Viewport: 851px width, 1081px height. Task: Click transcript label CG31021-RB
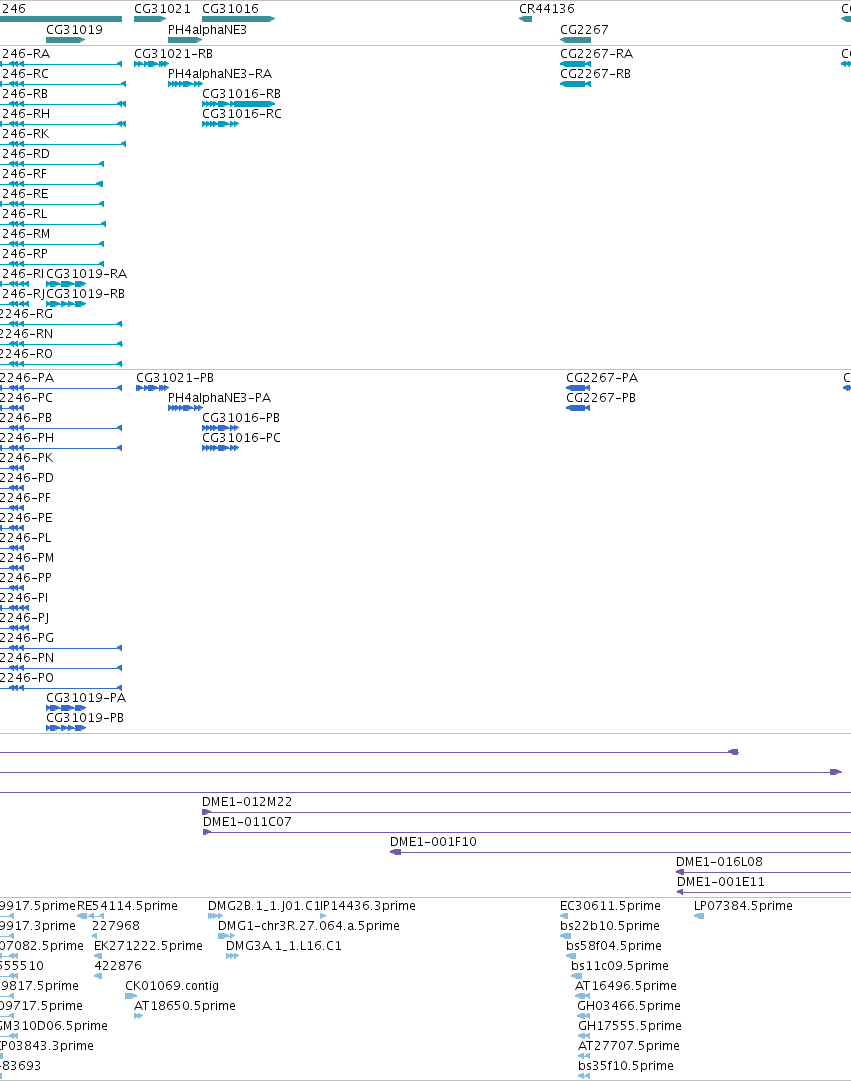point(173,53)
